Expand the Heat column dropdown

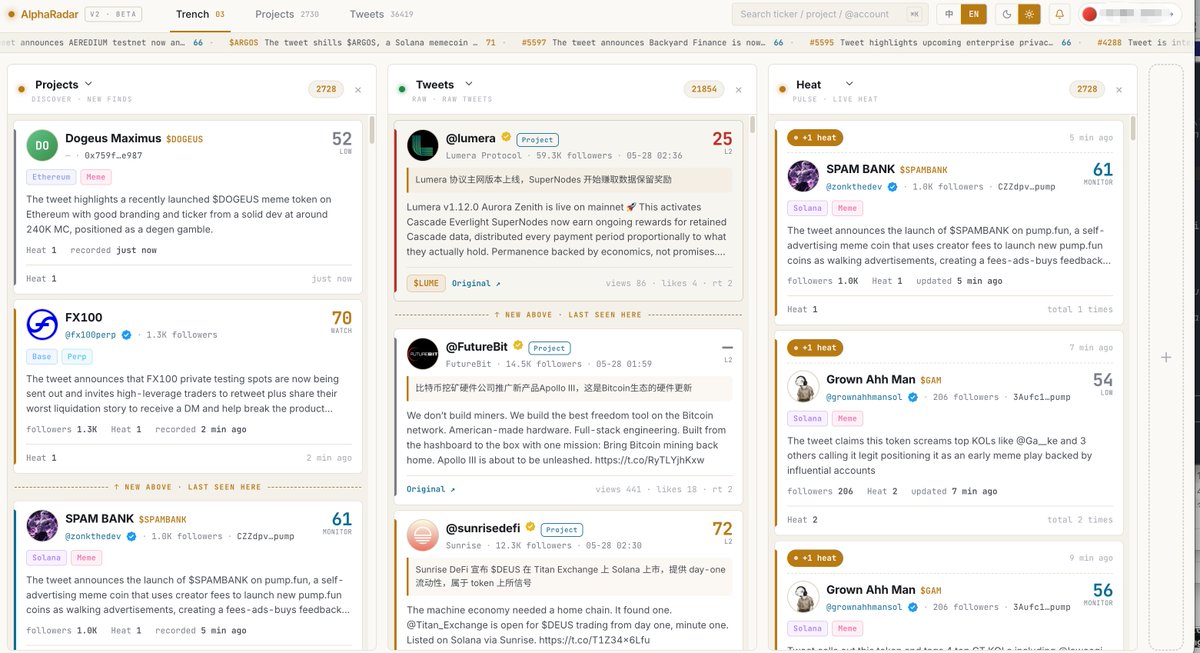coord(849,84)
